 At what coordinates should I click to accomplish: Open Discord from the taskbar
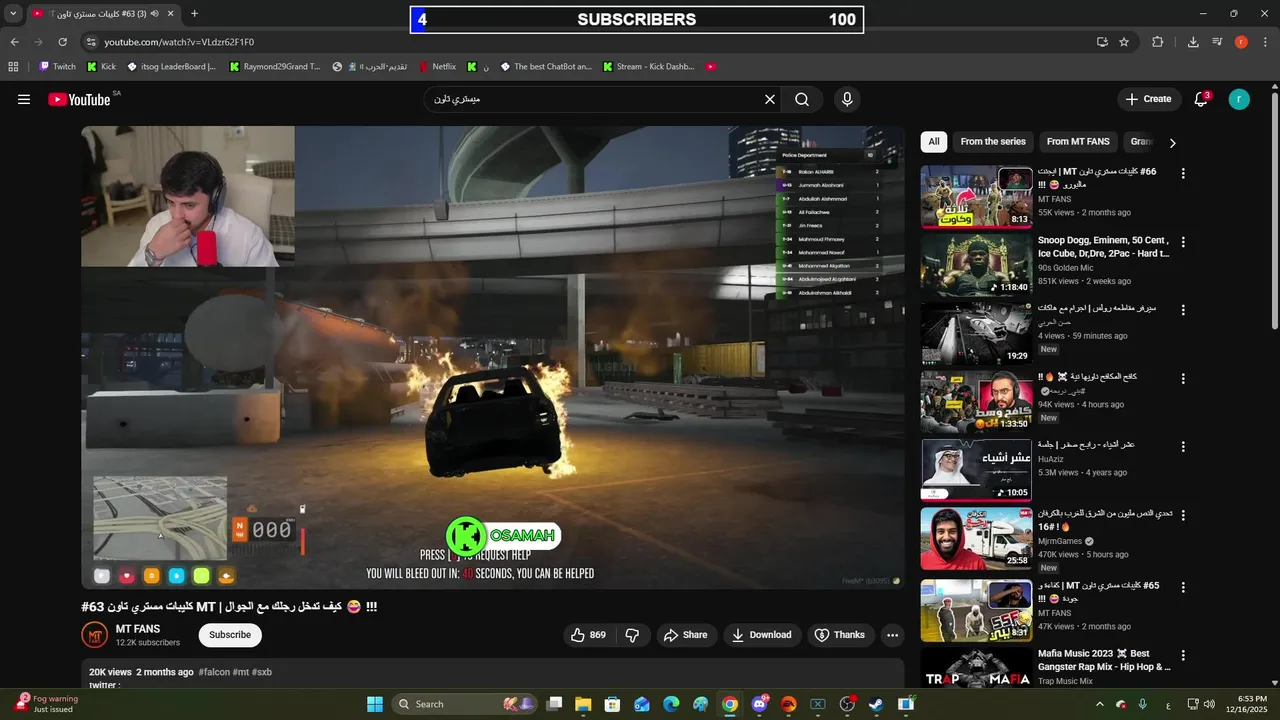click(x=759, y=704)
